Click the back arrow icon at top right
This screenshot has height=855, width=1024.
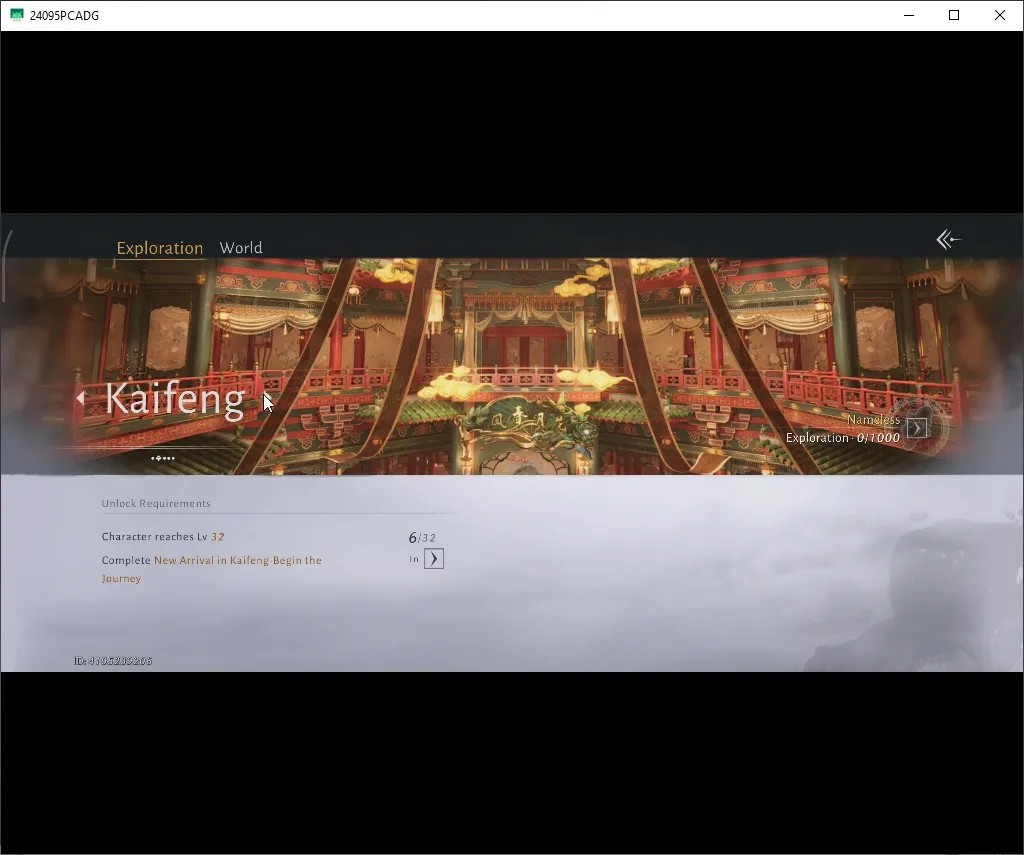(948, 240)
